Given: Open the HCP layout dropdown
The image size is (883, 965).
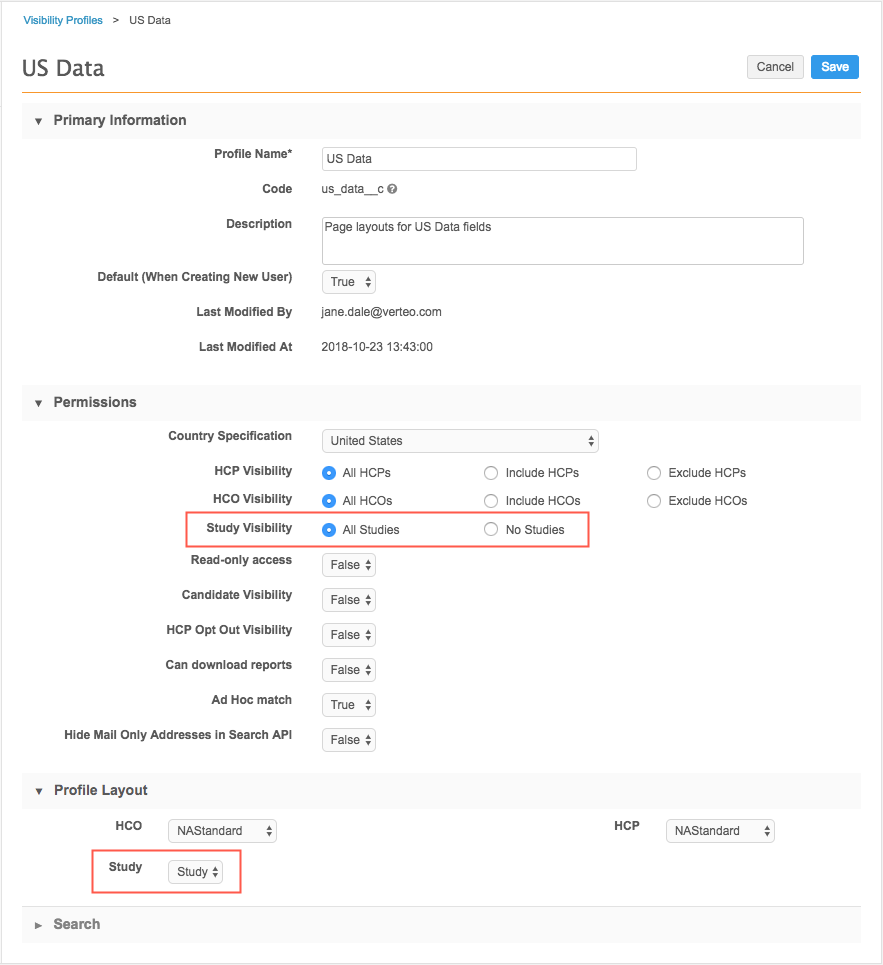Looking at the screenshot, I should pos(720,831).
